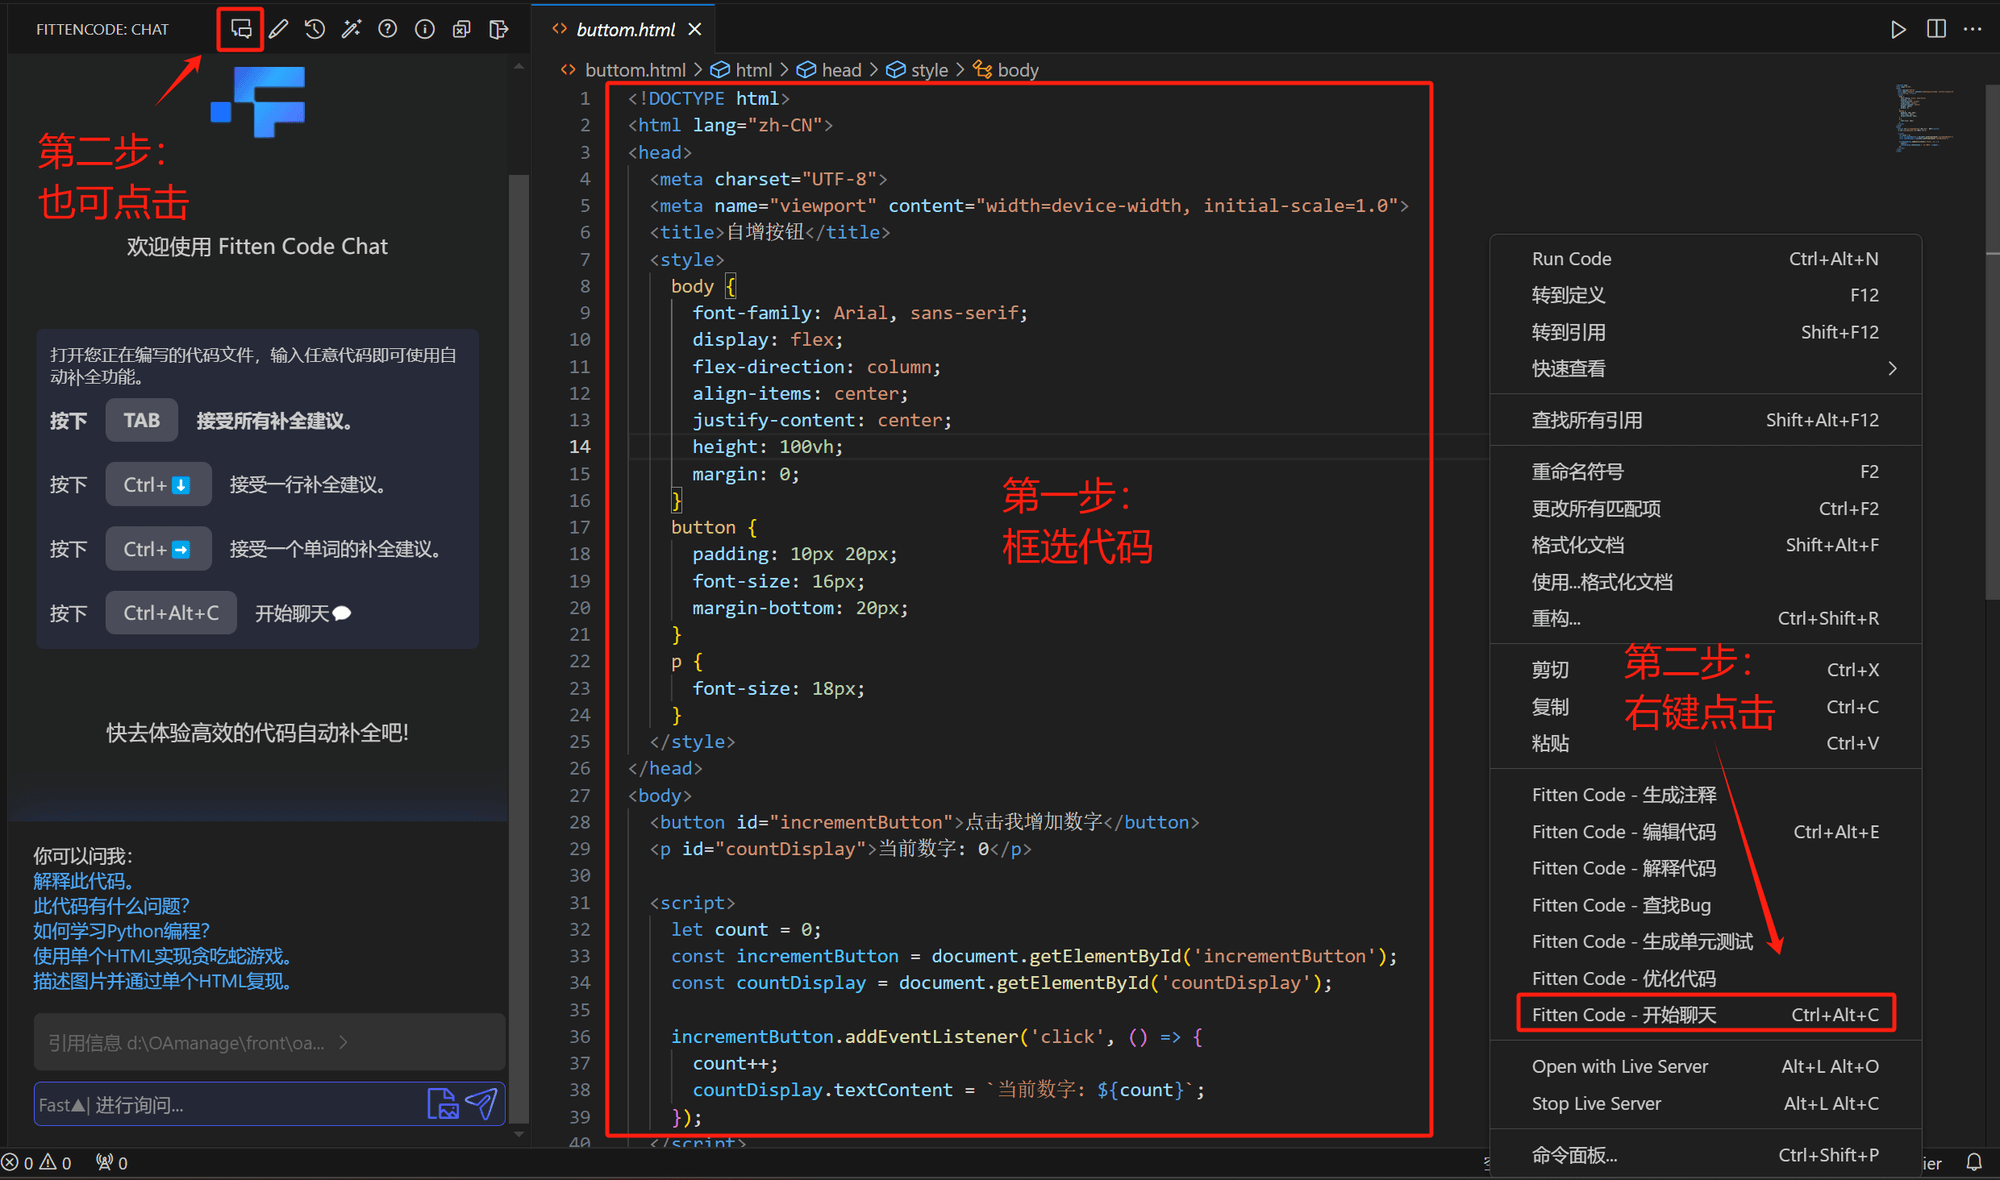The image size is (2000, 1180).
Task: Choose 剪切 in context menu
Action: click(x=1705, y=670)
